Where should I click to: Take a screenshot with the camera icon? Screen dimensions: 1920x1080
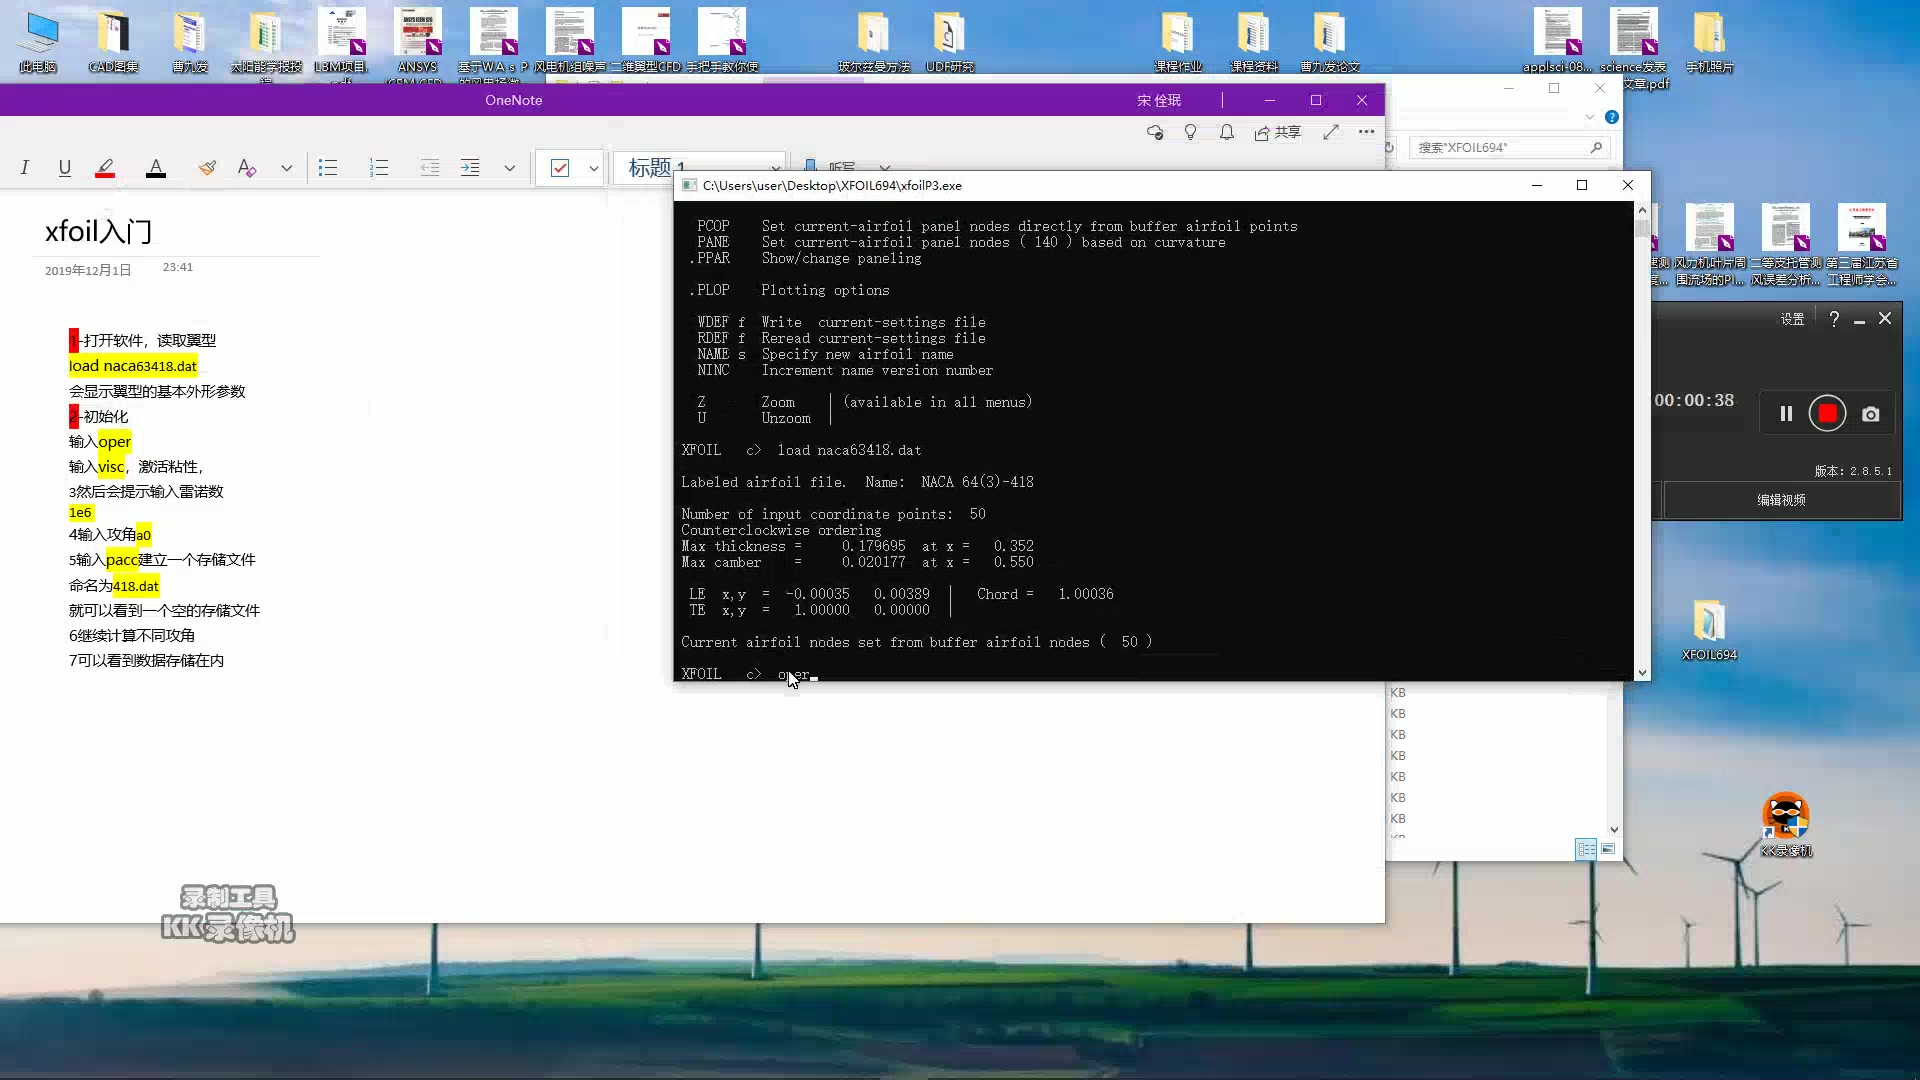pos(1870,414)
